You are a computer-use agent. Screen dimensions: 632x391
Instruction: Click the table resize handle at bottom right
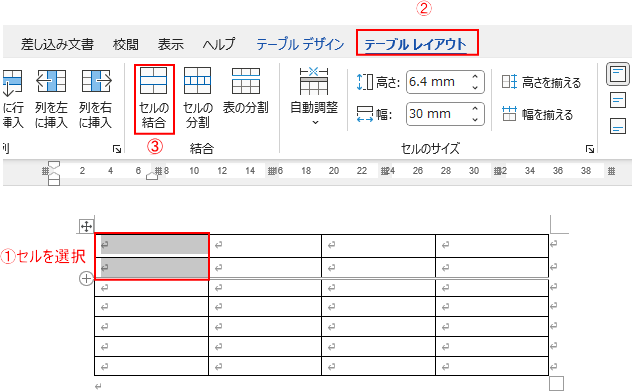point(556,383)
